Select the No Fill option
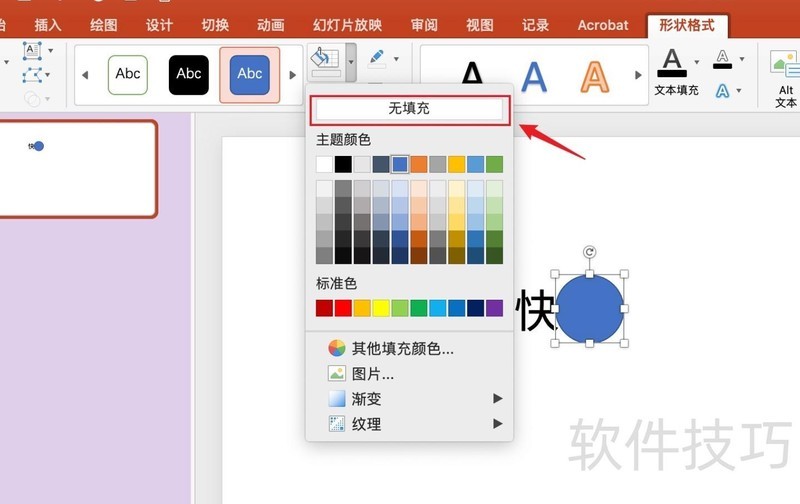This screenshot has height=504, width=800. pyautogui.click(x=409, y=109)
